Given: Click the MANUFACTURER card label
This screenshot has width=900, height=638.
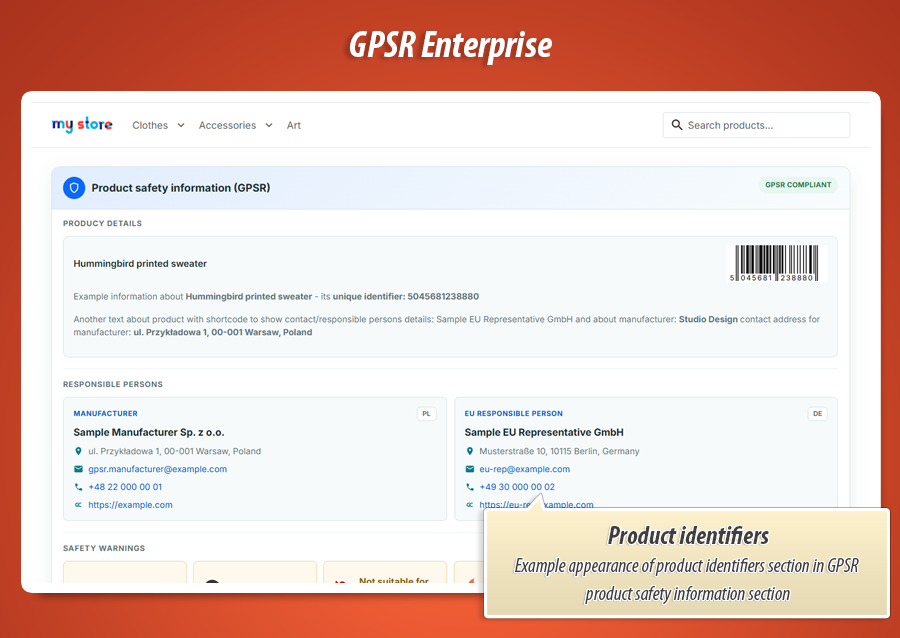Looking at the screenshot, I should (x=106, y=413).
